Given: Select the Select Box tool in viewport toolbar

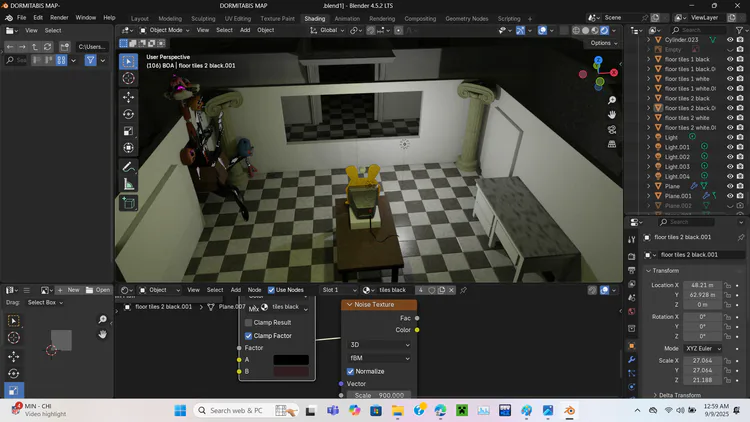Looking at the screenshot, I should (128, 61).
